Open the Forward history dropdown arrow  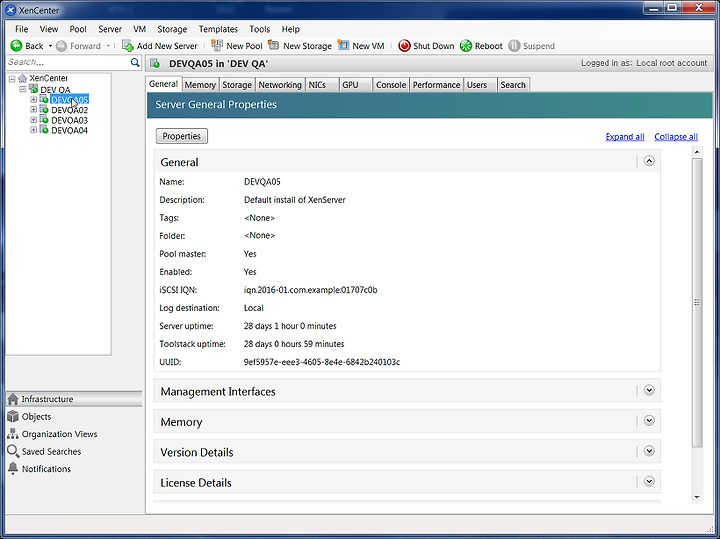[108, 46]
